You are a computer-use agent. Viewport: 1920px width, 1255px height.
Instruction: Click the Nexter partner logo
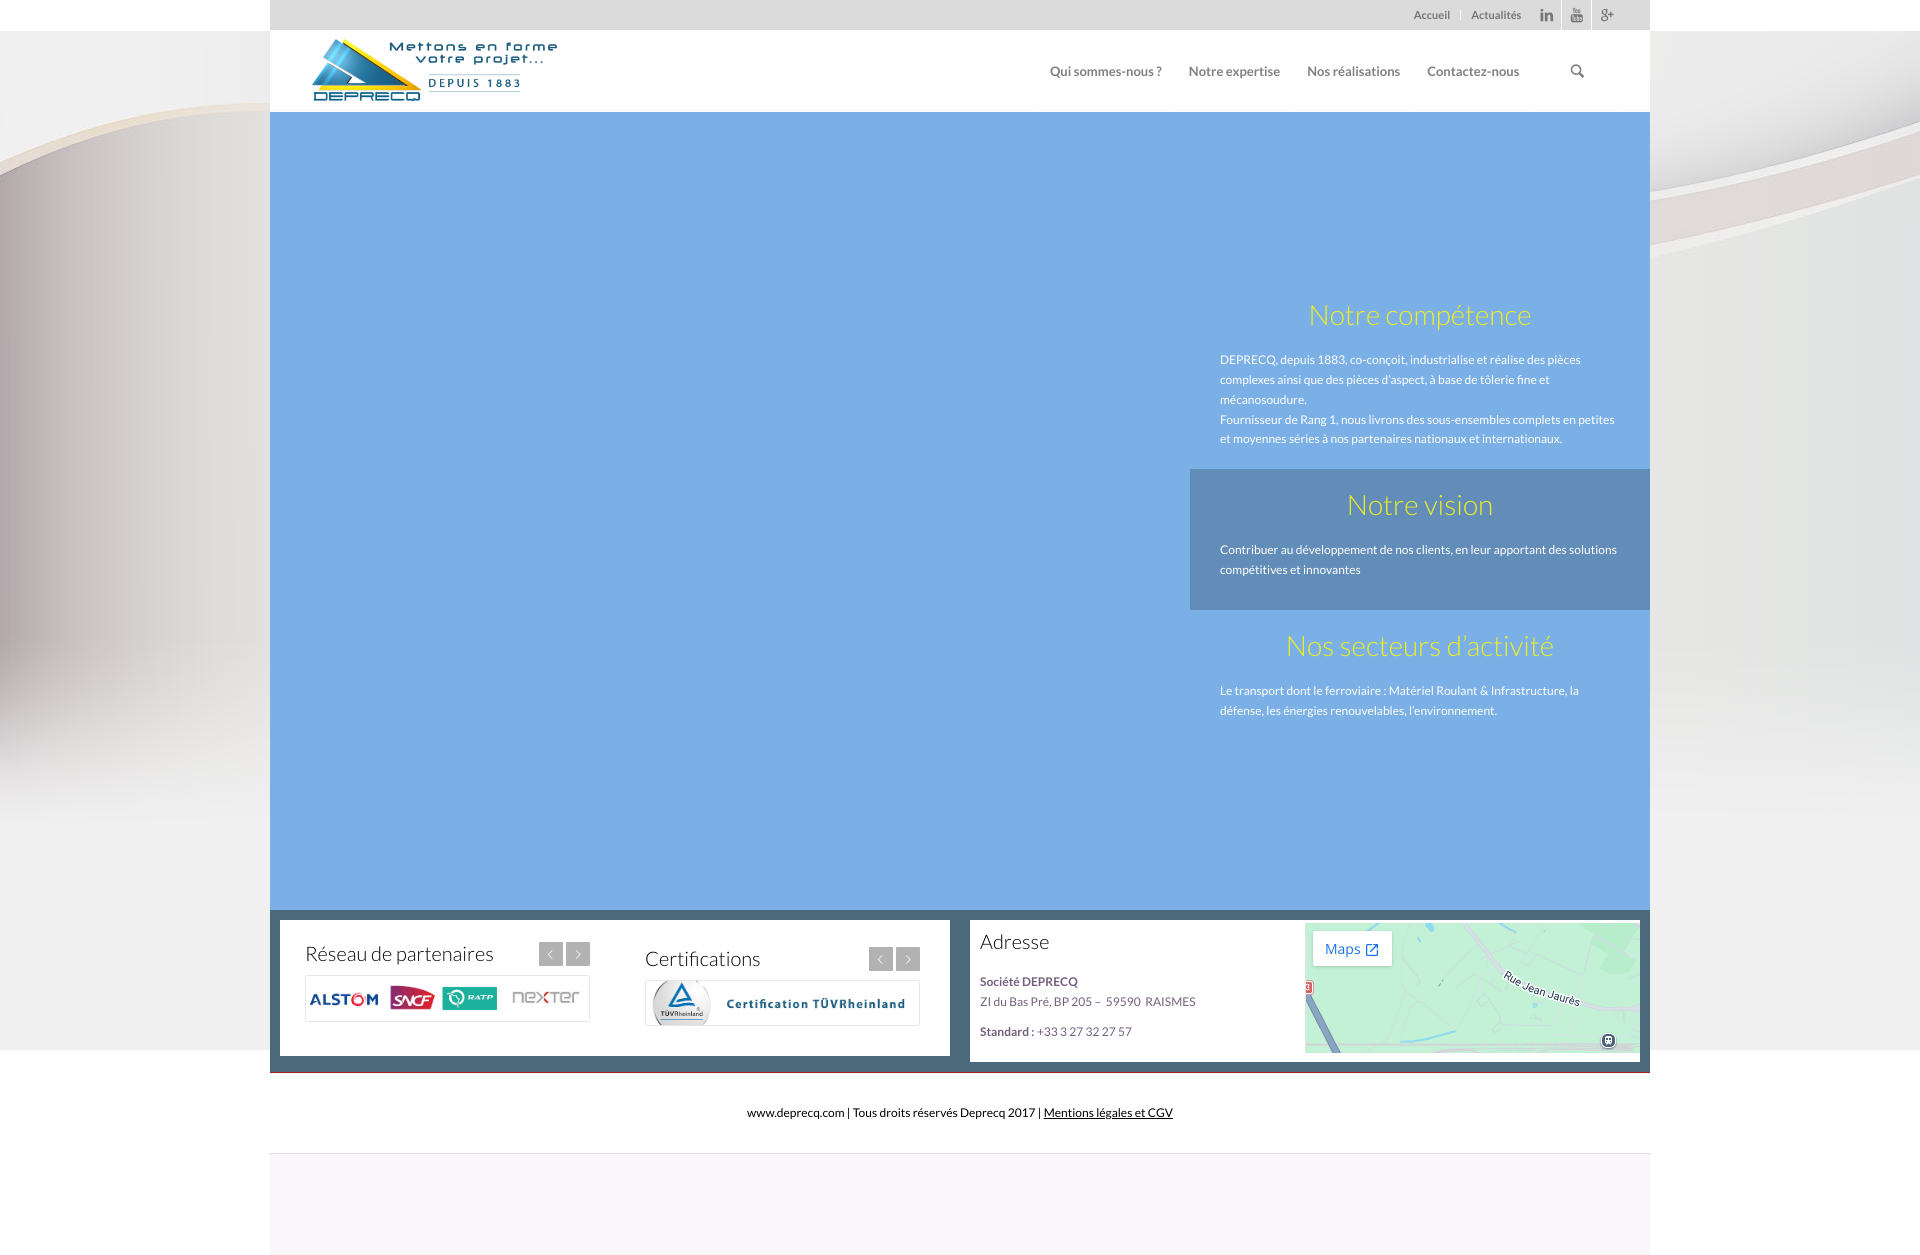click(545, 997)
